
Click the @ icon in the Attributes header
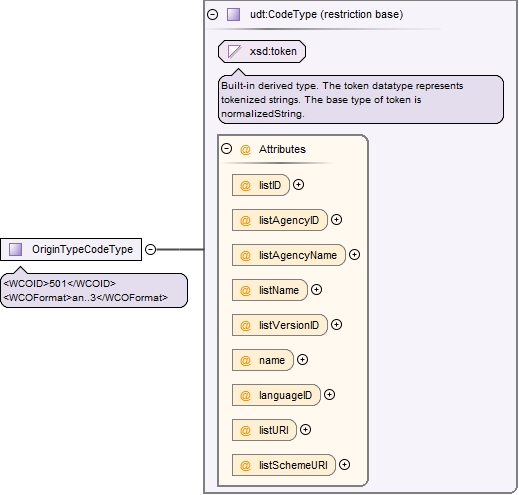tap(245, 149)
